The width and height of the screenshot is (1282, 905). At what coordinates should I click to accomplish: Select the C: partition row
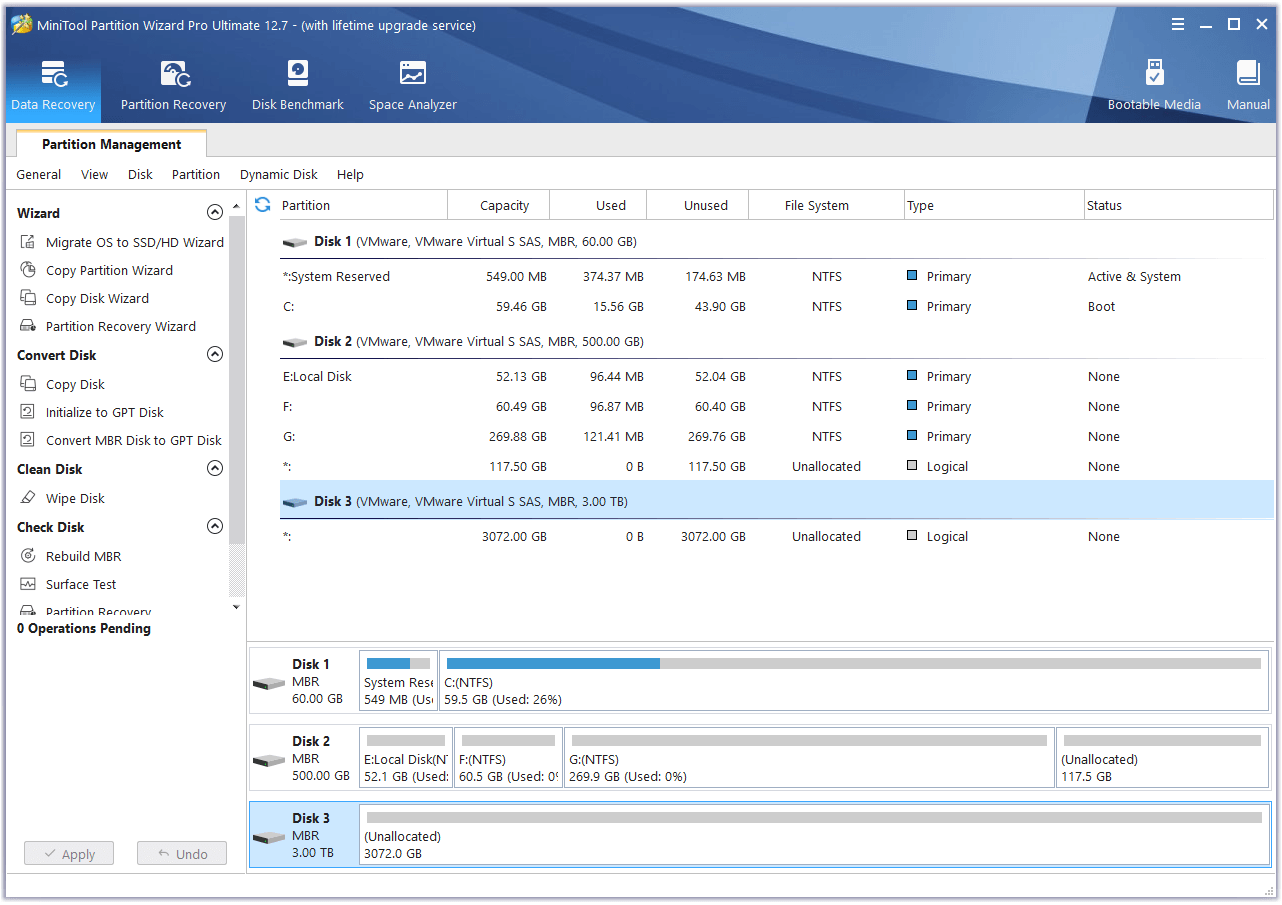pos(777,307)
